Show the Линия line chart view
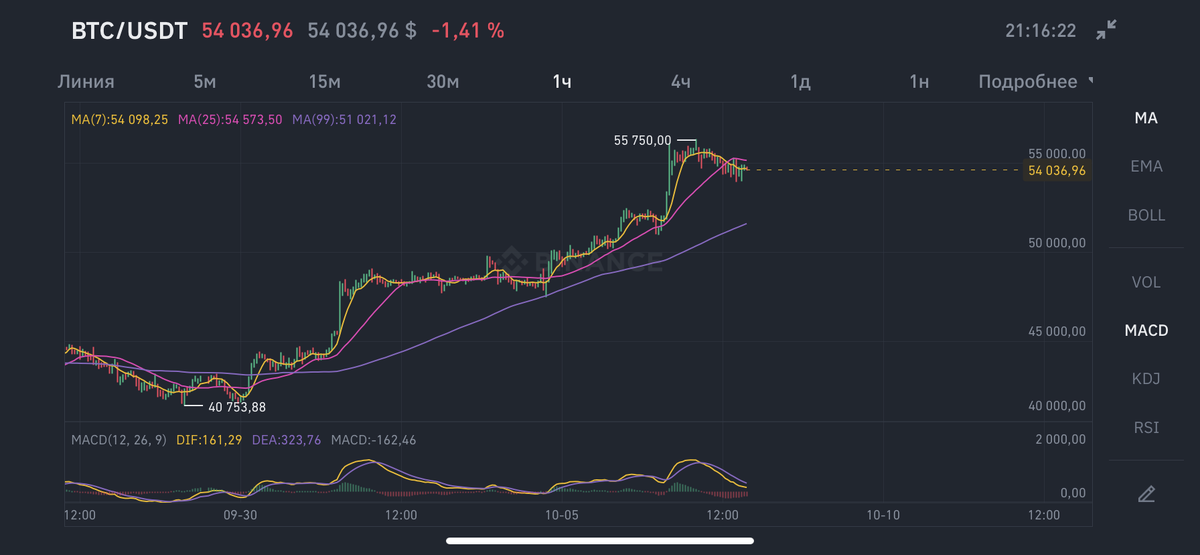The image size is (1200, 555). (87, 82)
